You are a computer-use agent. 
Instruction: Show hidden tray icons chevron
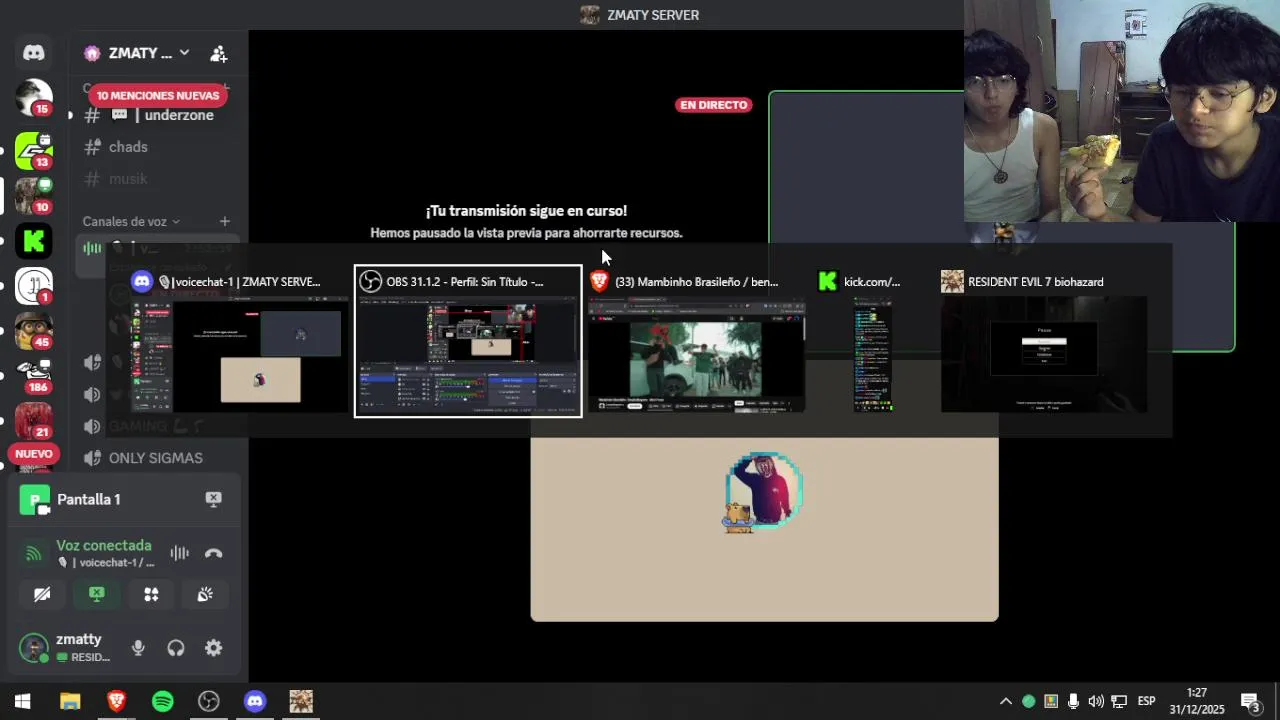[x=1006, y=701]
